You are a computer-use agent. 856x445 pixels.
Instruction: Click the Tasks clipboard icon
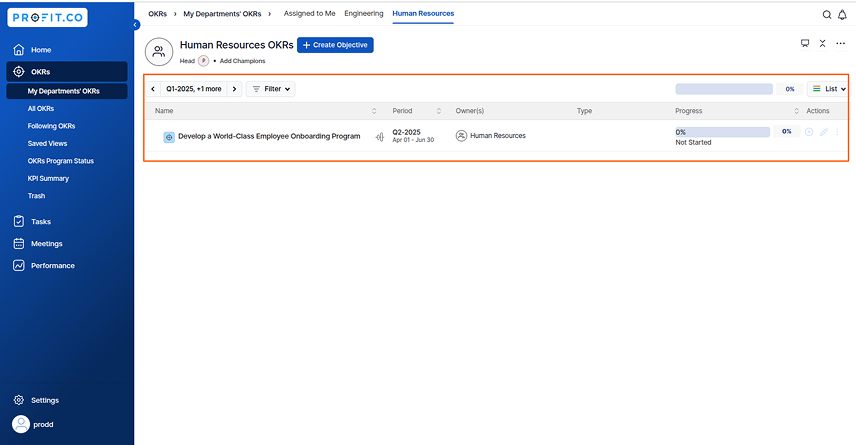tap(19, 221)
